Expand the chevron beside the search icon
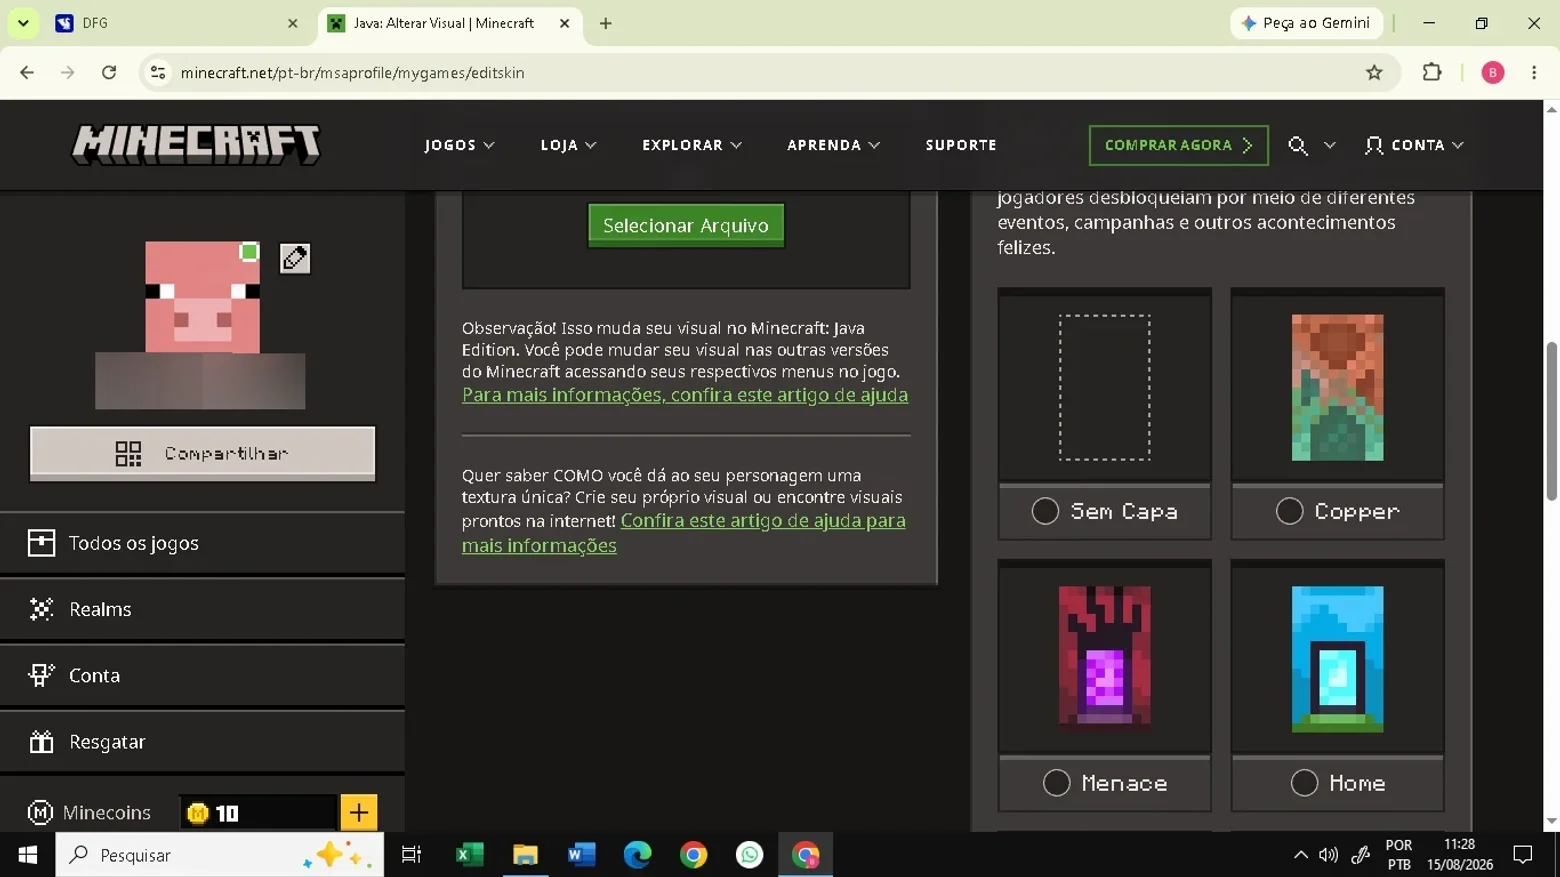The image size is (1560, 877). [x=1329, y=146]
